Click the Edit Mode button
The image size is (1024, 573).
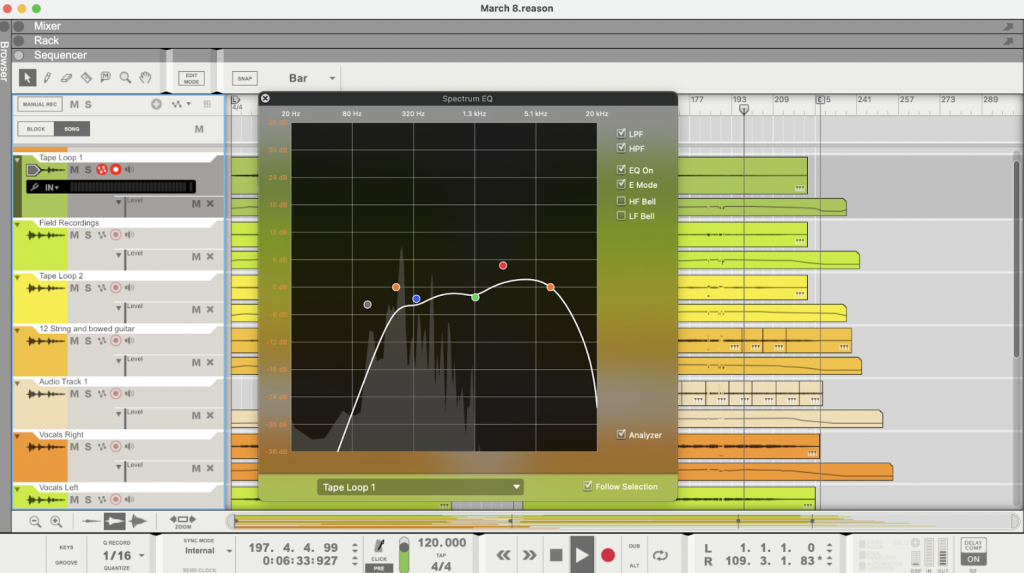coord(190,78)
